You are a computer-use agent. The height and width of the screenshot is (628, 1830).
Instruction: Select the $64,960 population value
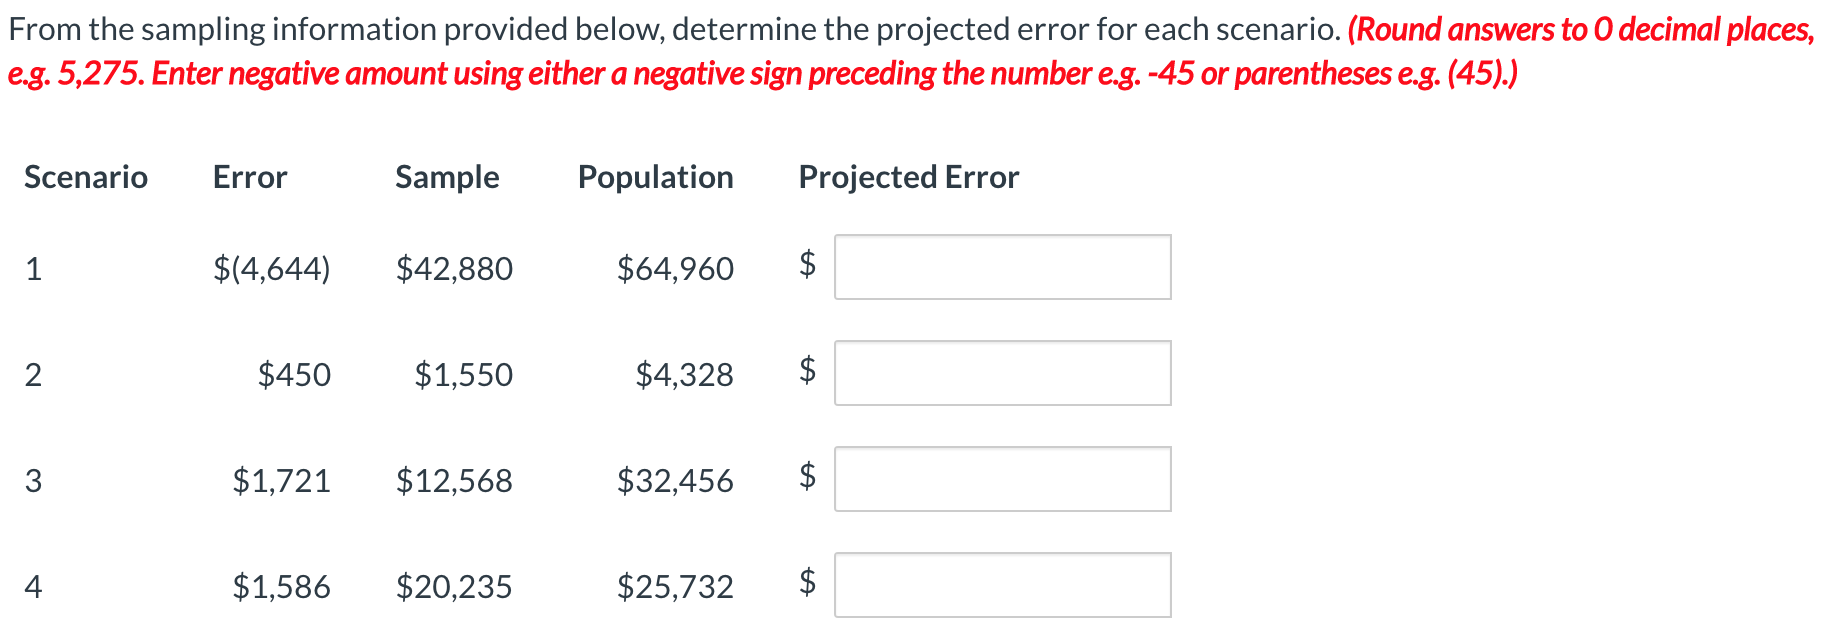point(675,268)
